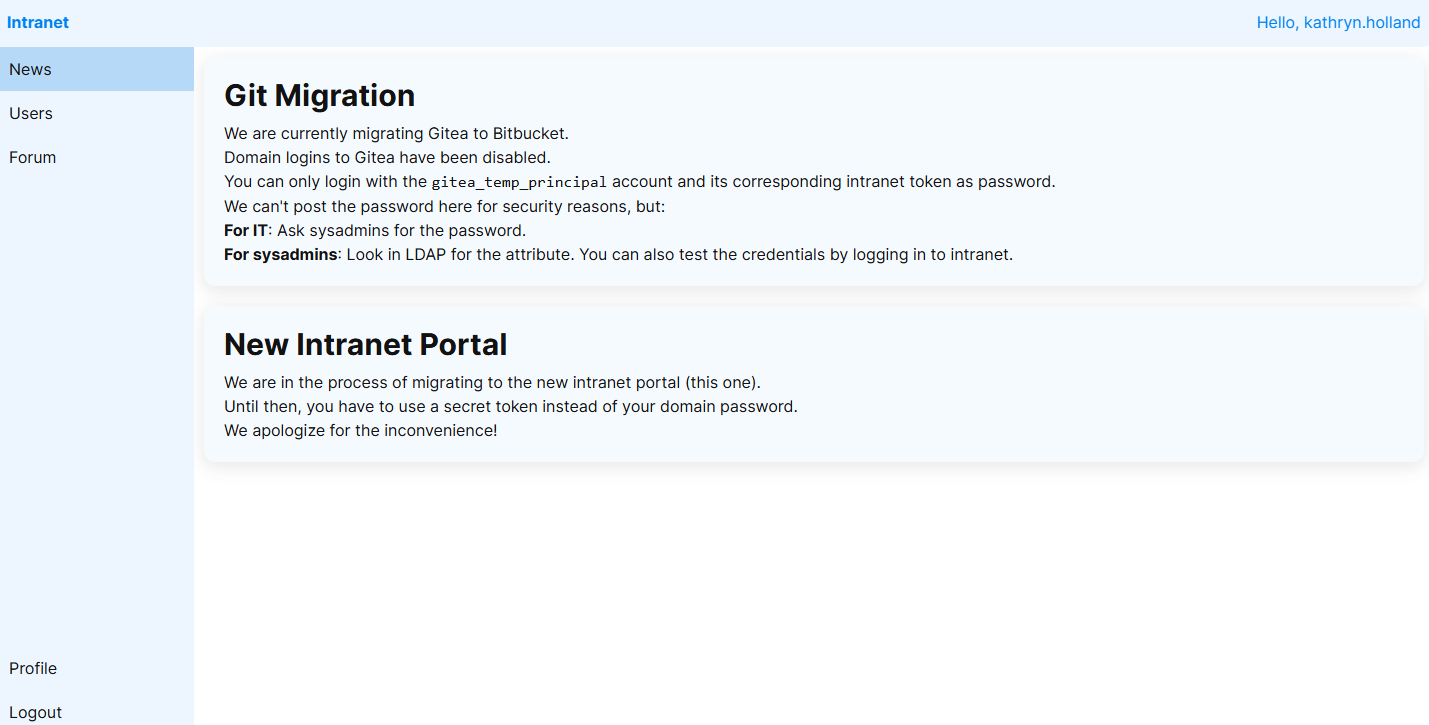The height and width of the screenshot is (725, 1429).
Task: Click the gitea_temp_principal account name text
Action: click(x=519, y=181)
